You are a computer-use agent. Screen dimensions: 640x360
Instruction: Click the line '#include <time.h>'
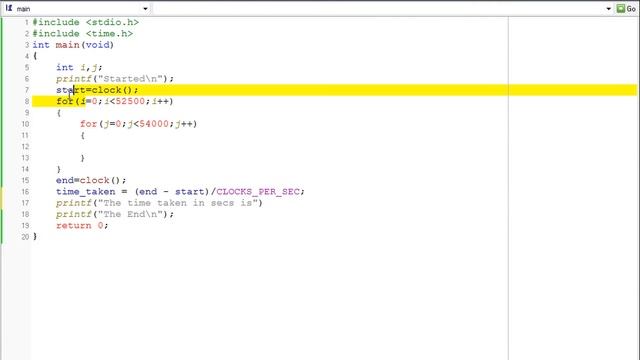(83, 33)
